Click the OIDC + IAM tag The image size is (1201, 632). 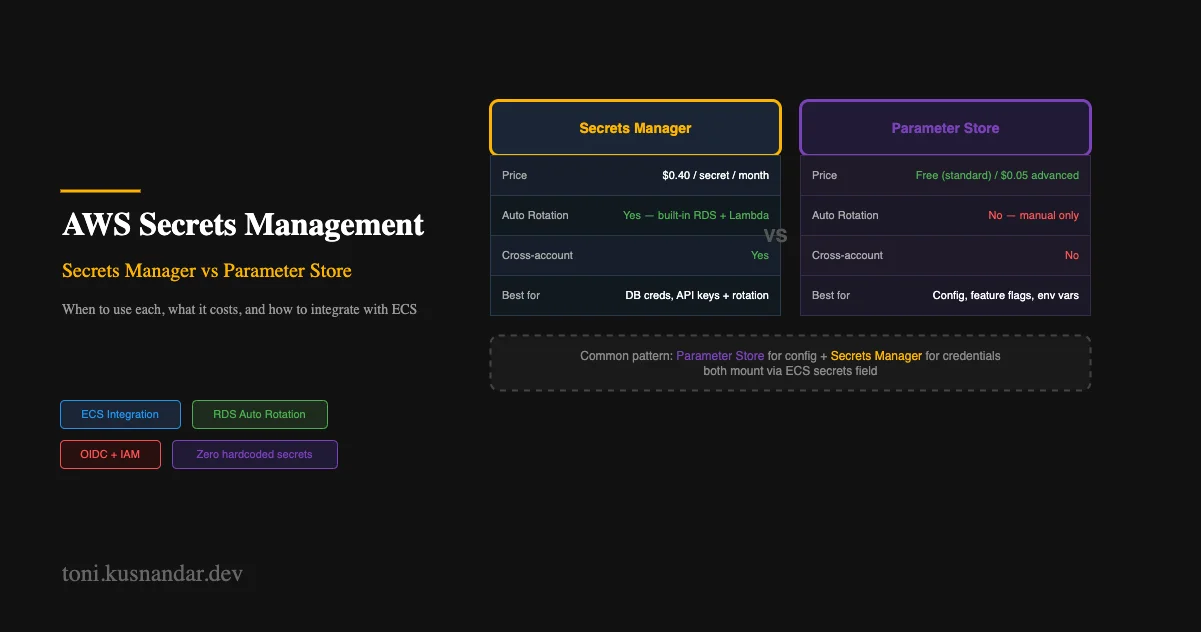click(x=110, y=454)
